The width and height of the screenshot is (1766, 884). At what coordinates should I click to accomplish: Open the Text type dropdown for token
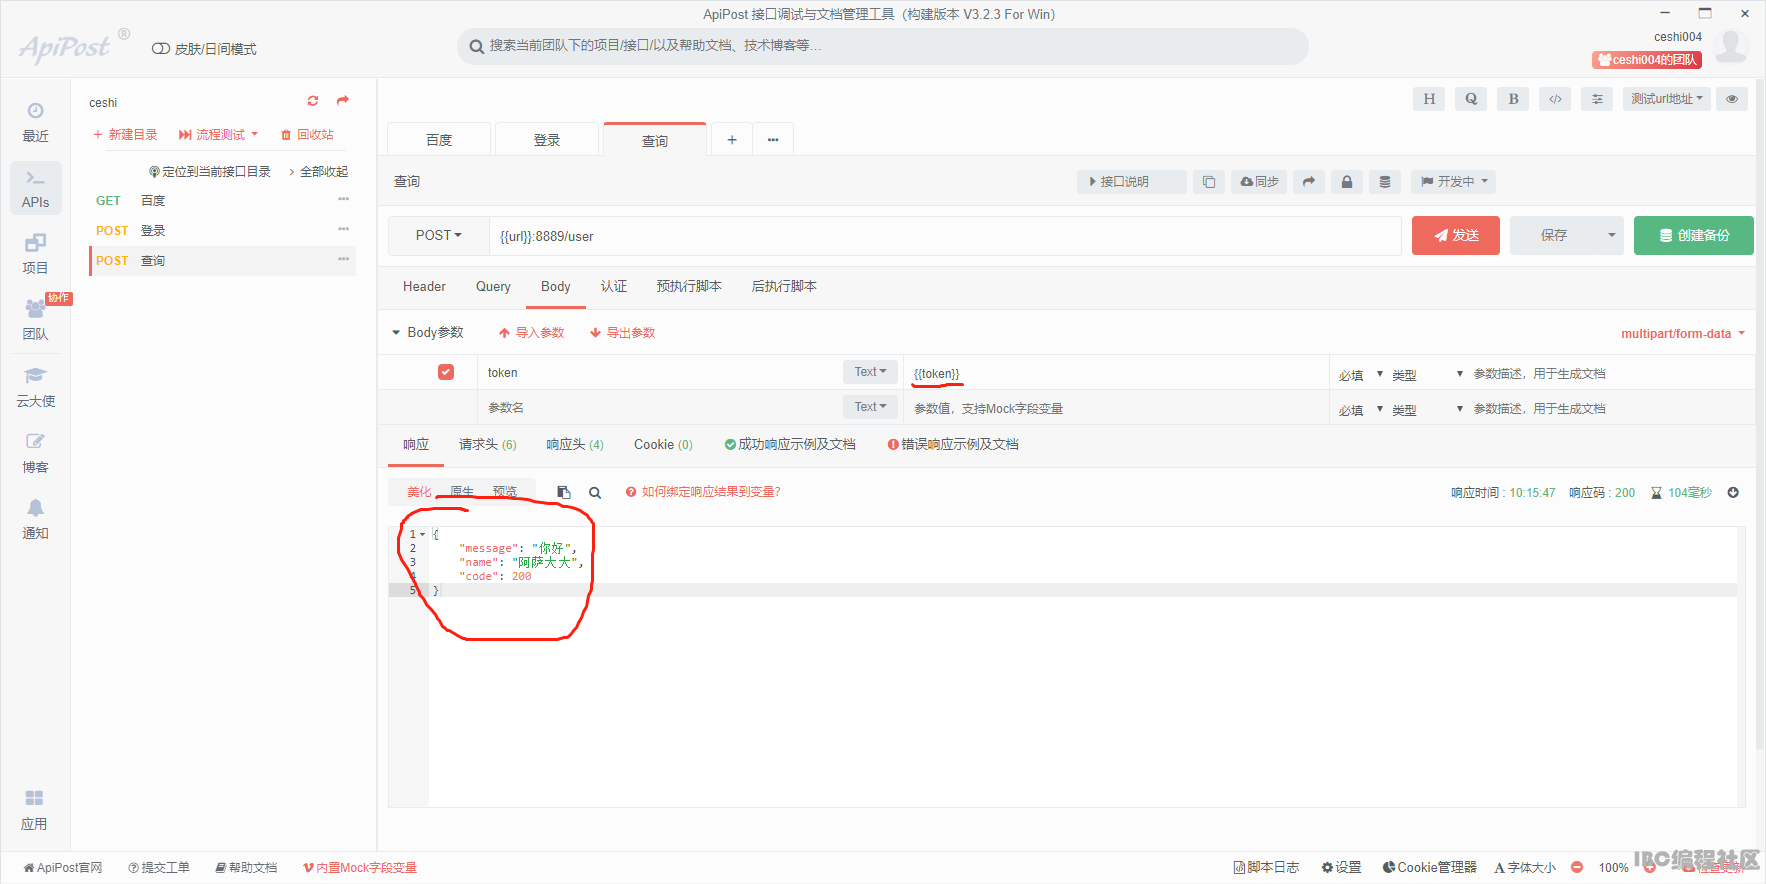coord(870,372)
